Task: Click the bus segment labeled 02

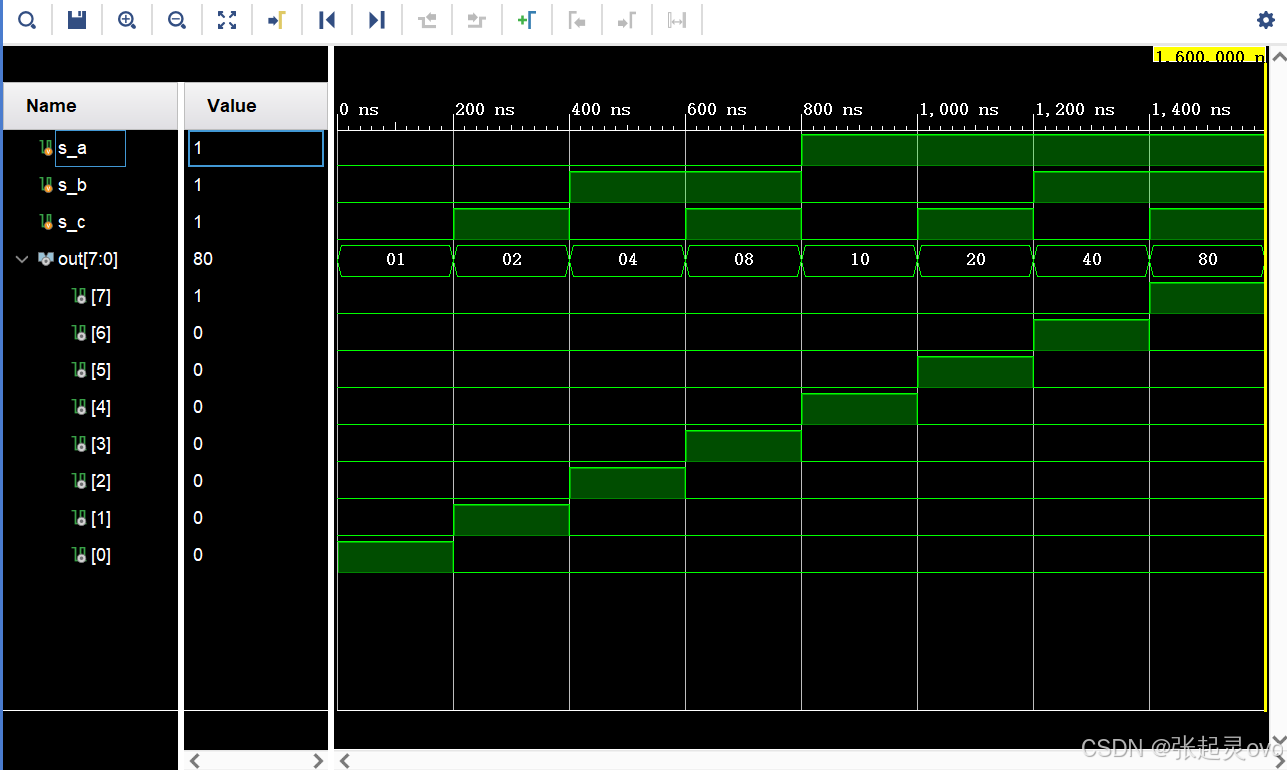Action: point(512,259)
